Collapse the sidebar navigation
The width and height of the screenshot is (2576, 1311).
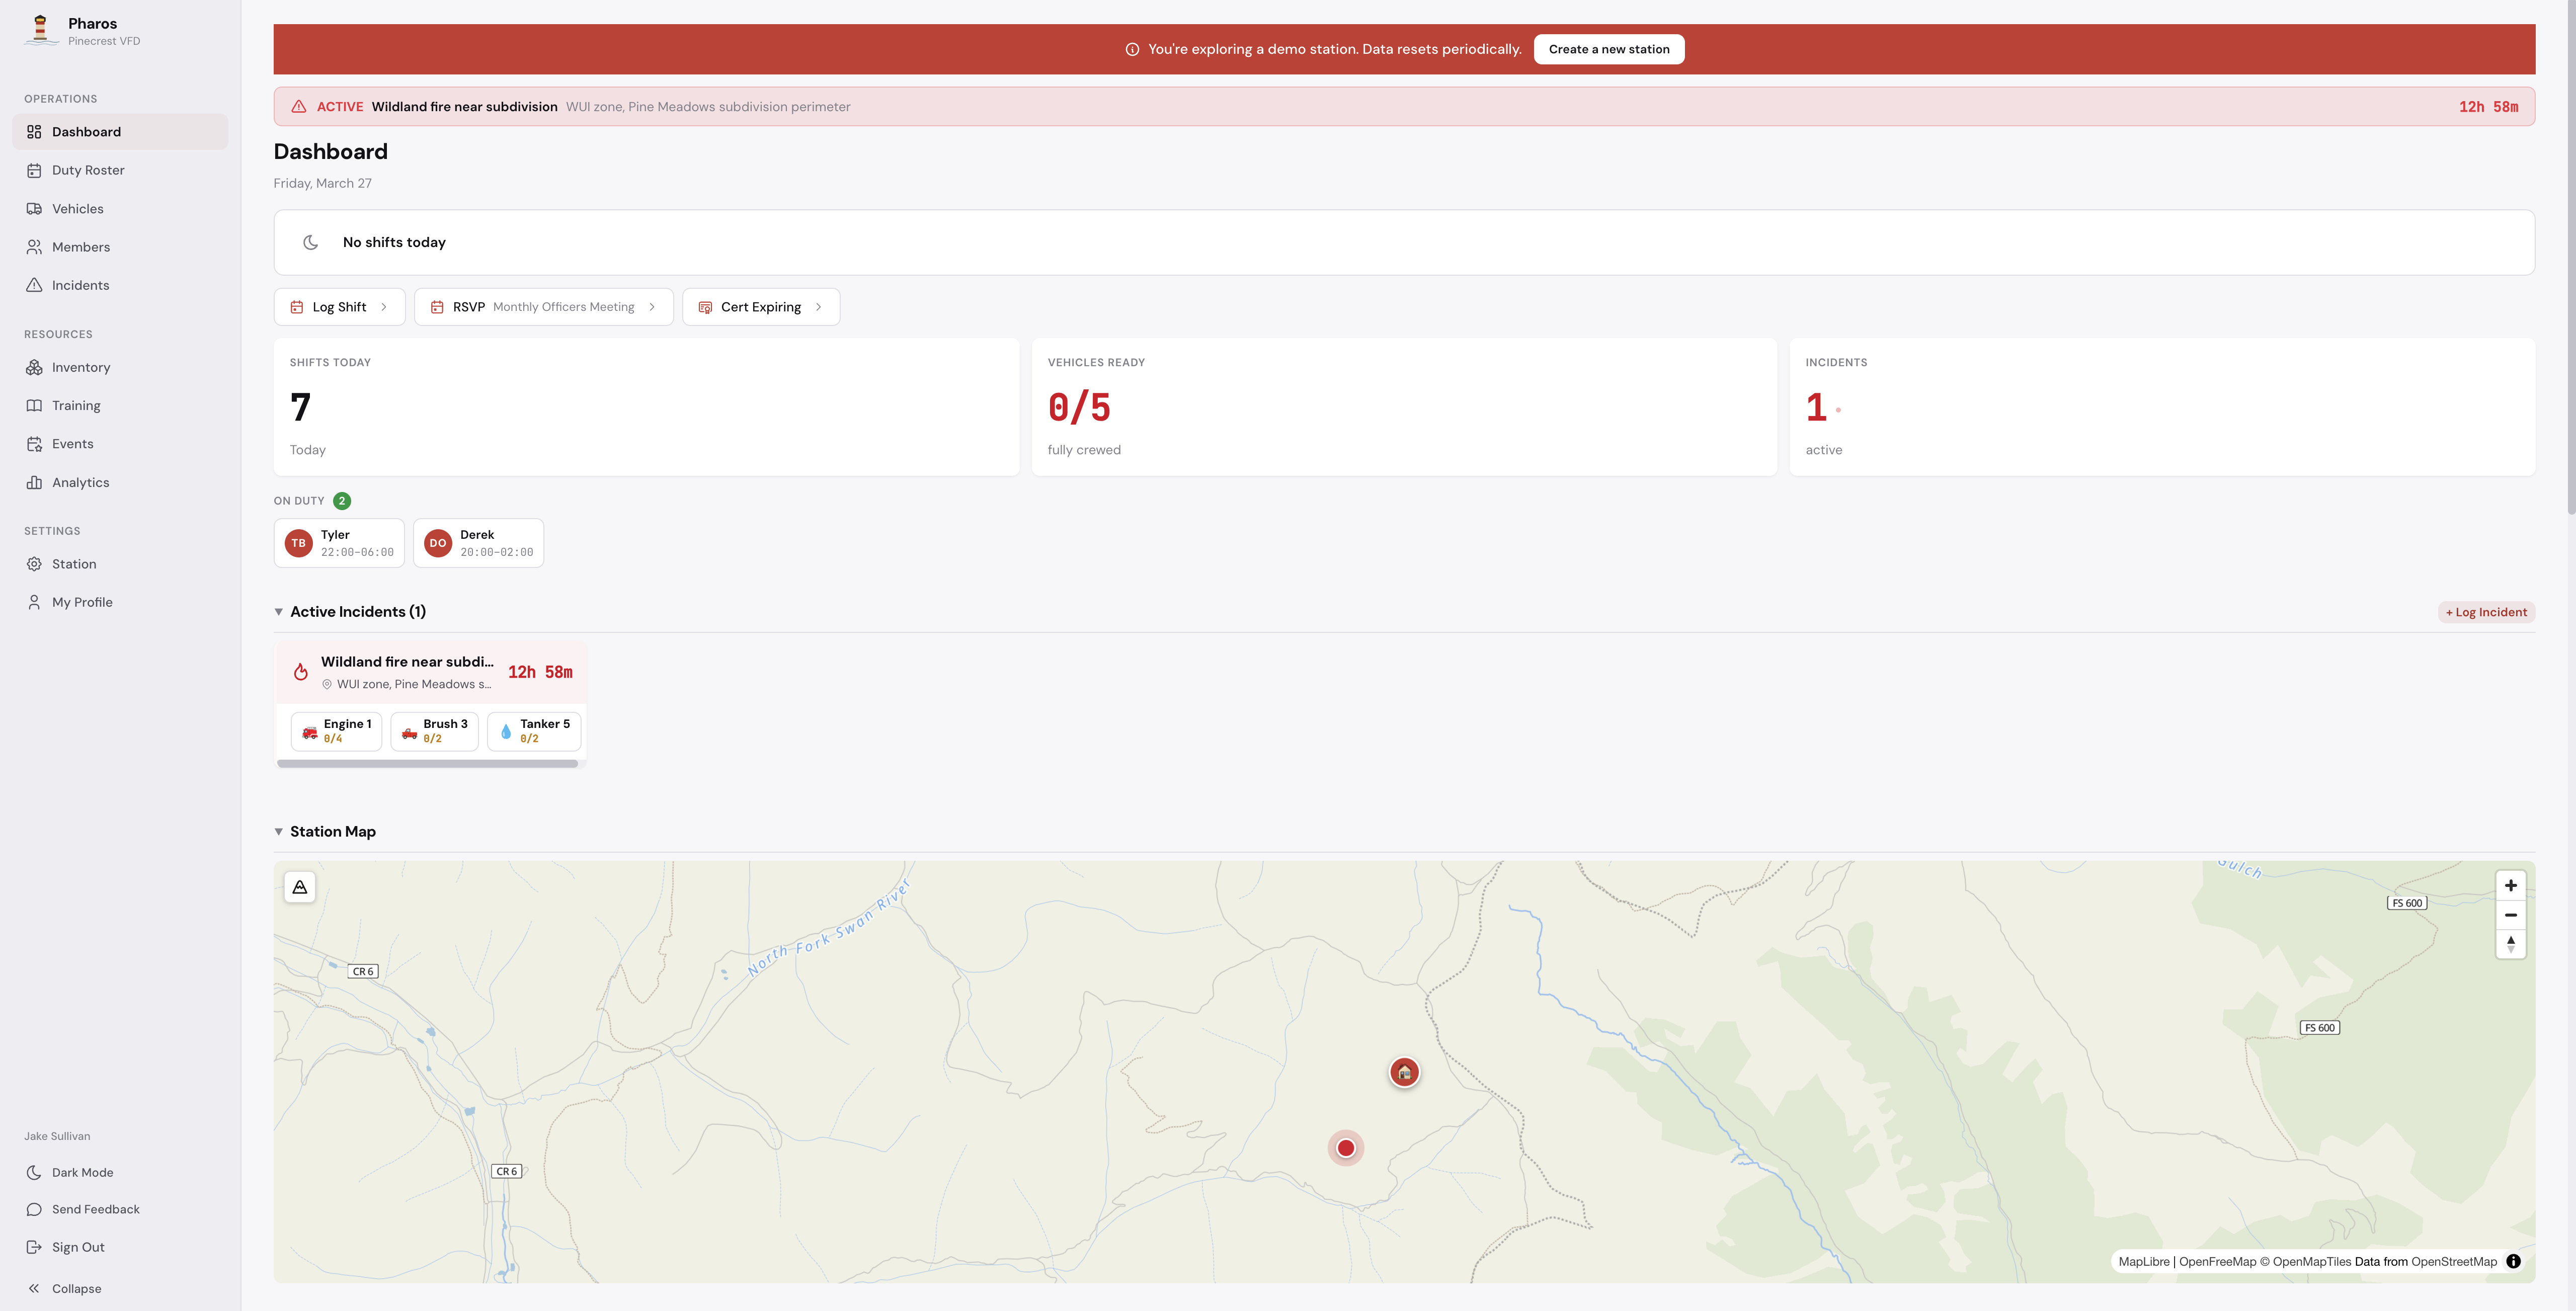(x=76, y=1288)
